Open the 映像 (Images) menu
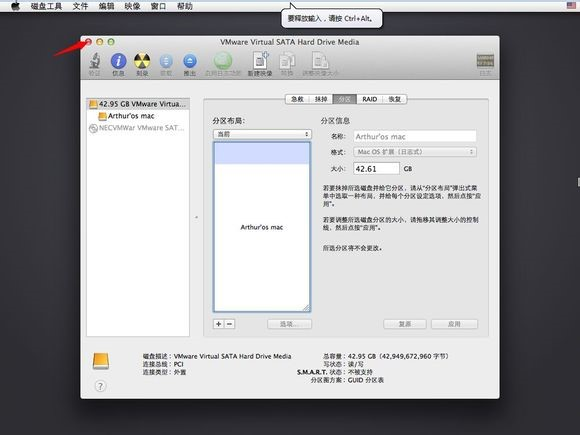The width and height of the screenshot is (580, 435). (132, 6)
